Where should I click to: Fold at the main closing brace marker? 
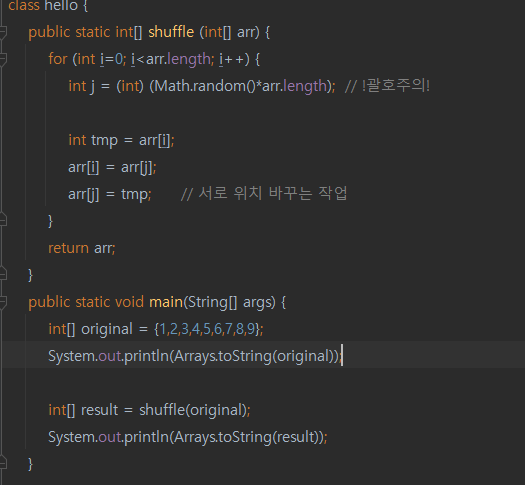(3, 464)
